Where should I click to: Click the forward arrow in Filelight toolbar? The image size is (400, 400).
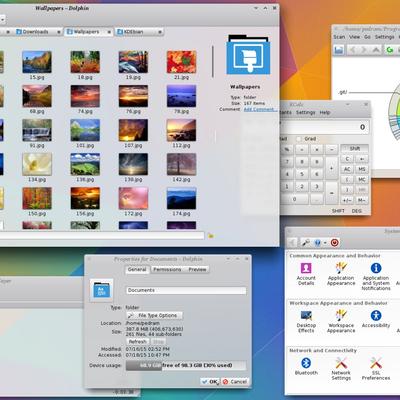pos(364,50)
